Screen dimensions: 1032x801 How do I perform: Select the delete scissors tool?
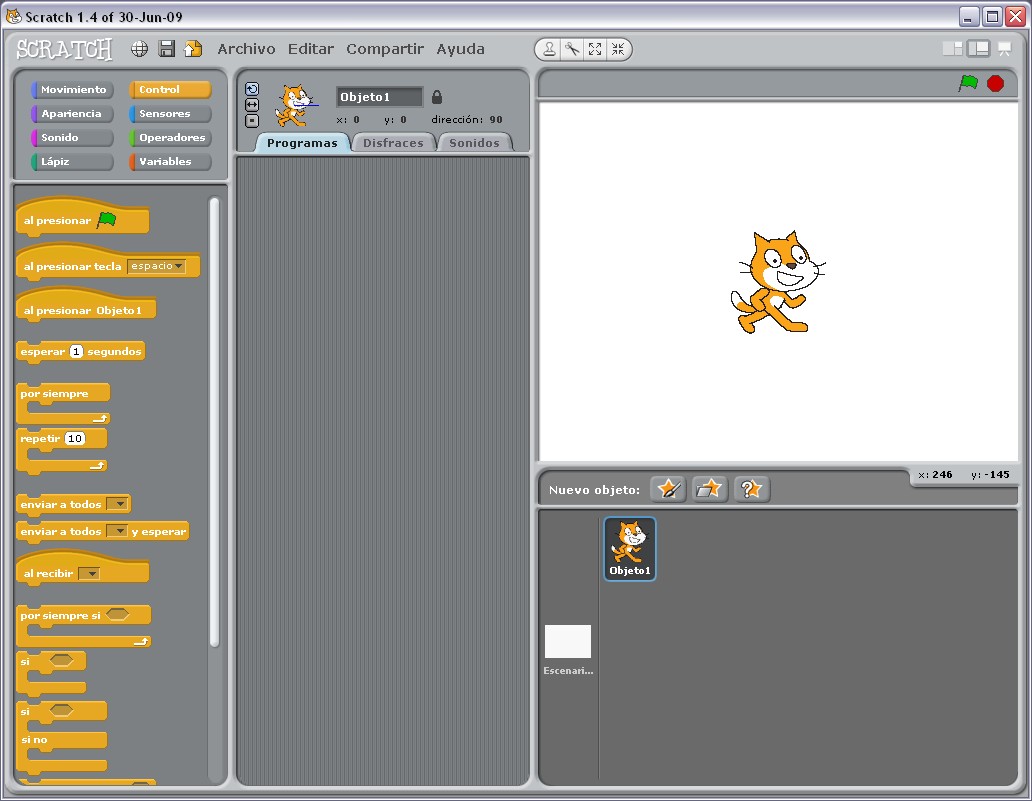click(x=573, y=49)
